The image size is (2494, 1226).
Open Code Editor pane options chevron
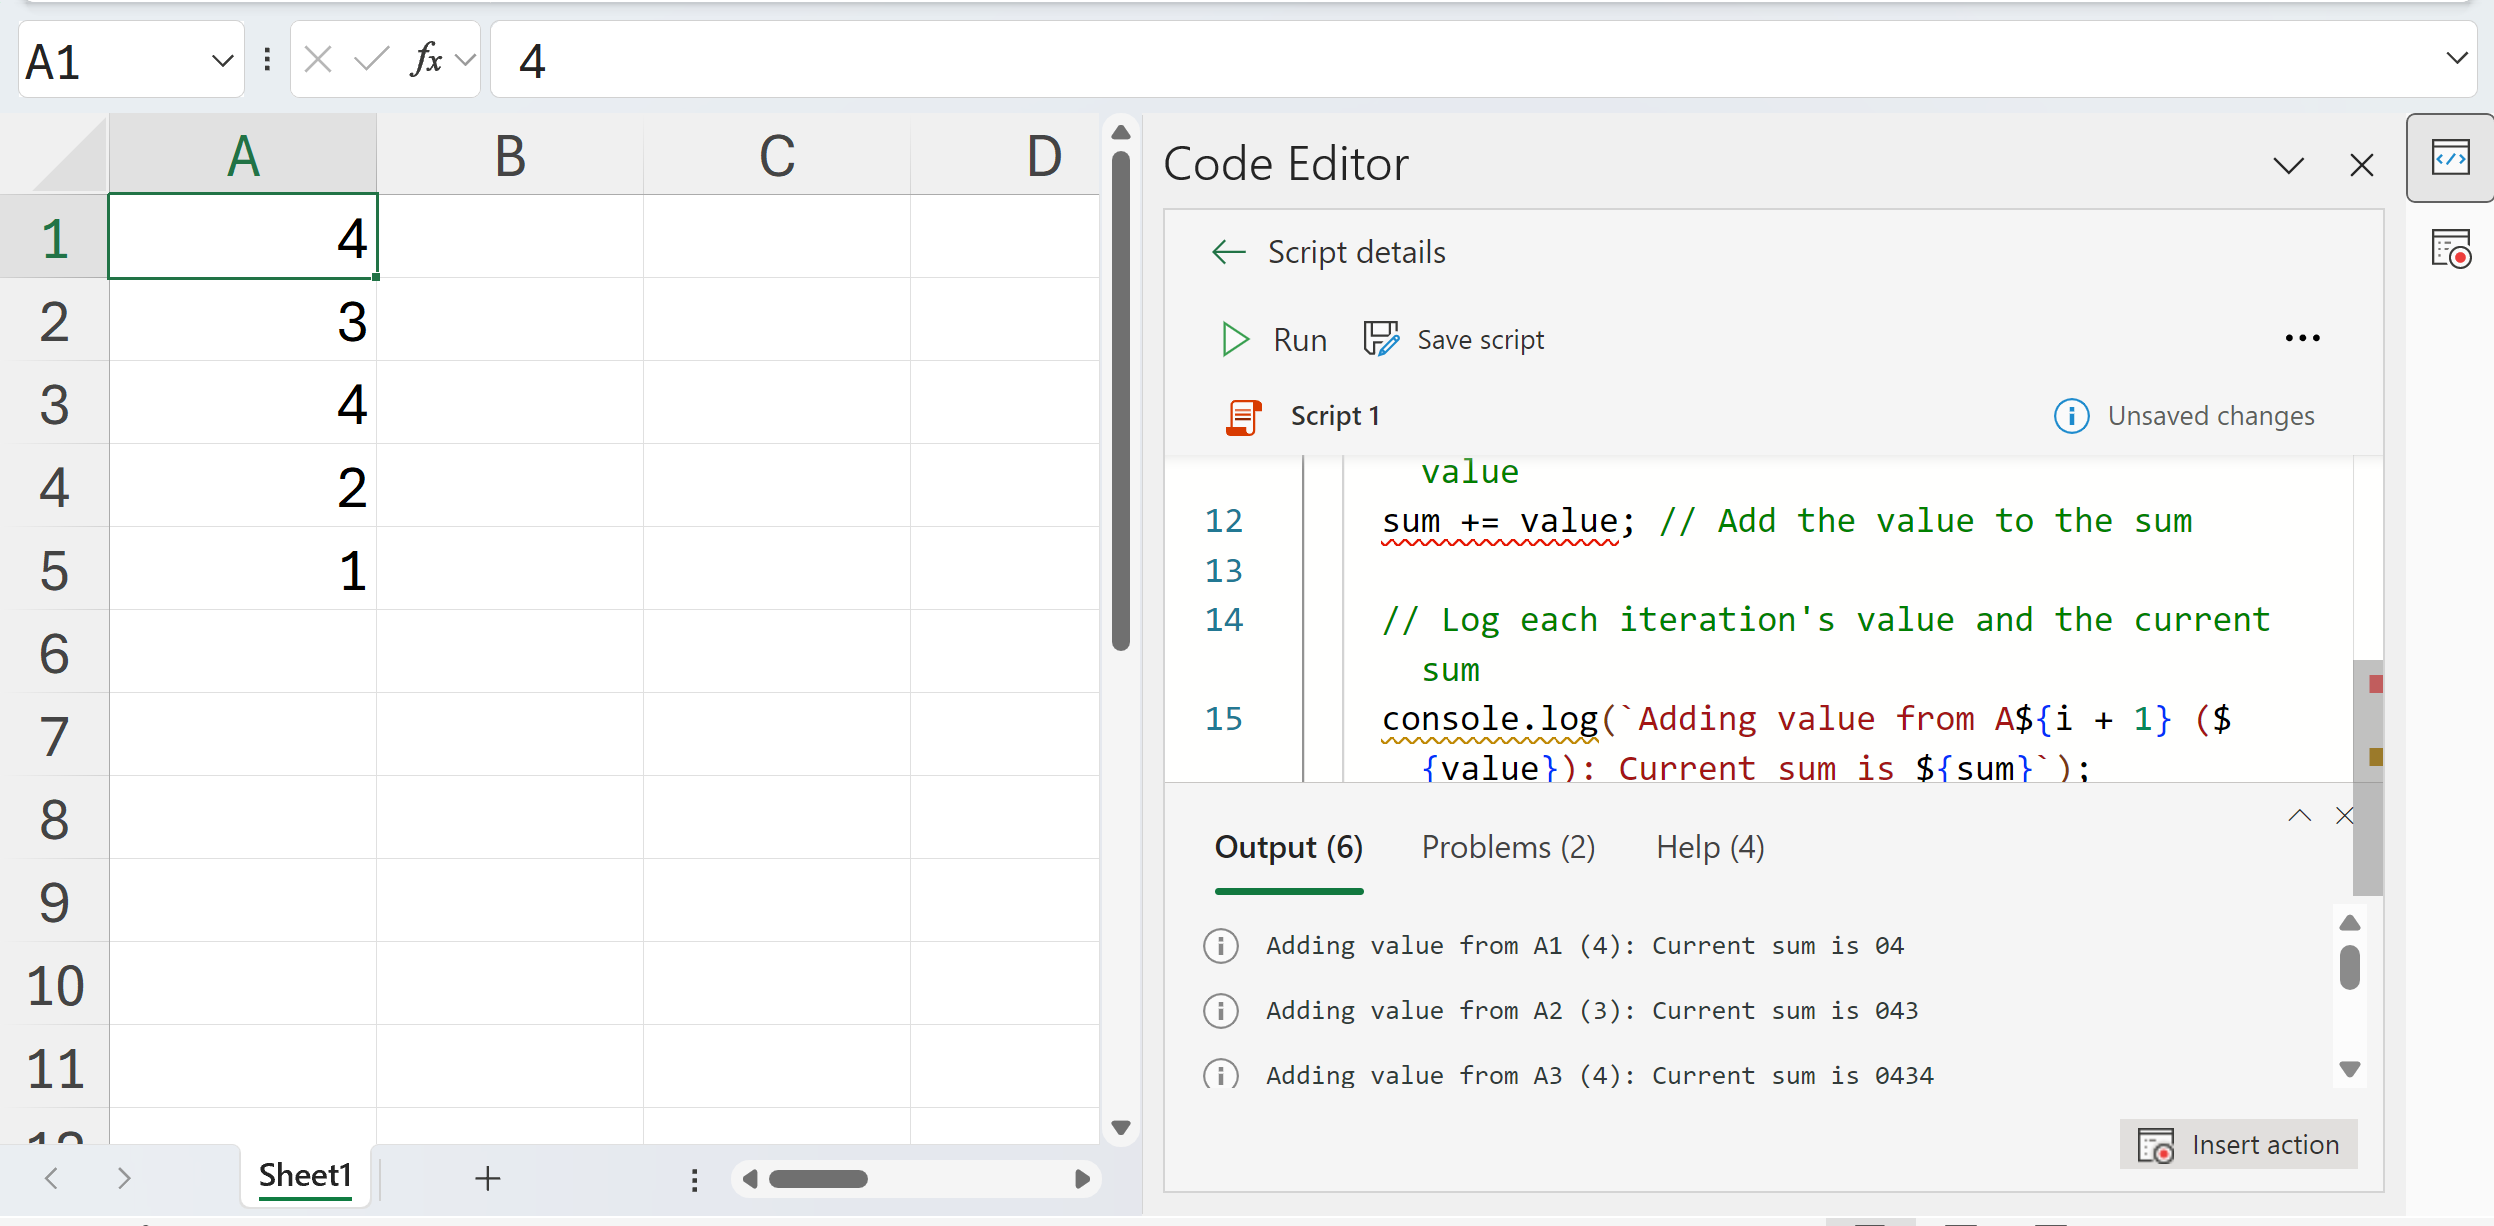[2288, 165]
